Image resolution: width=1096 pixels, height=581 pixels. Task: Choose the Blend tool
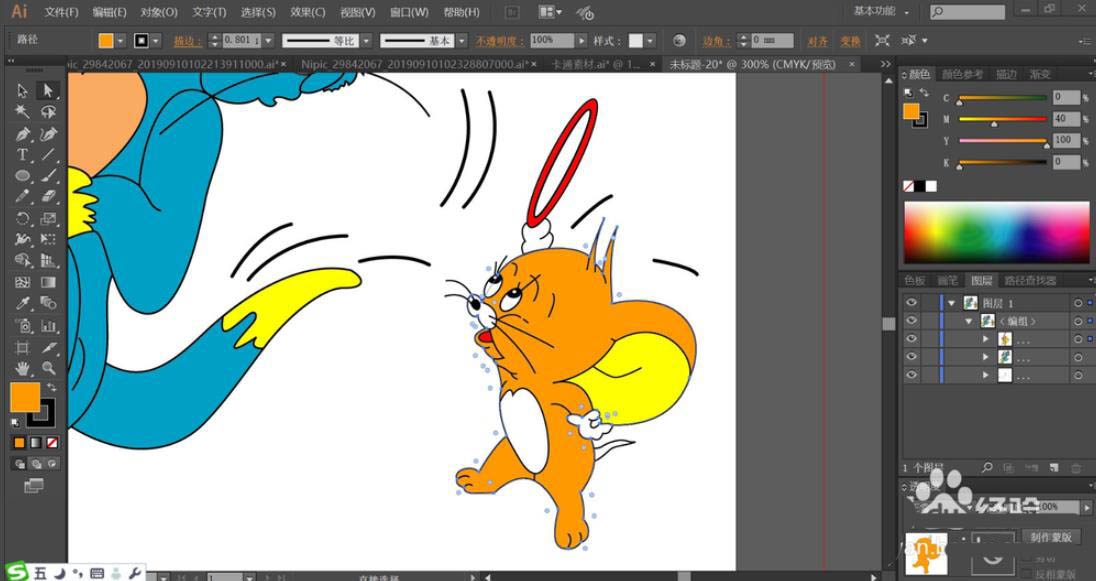point(48,303)
